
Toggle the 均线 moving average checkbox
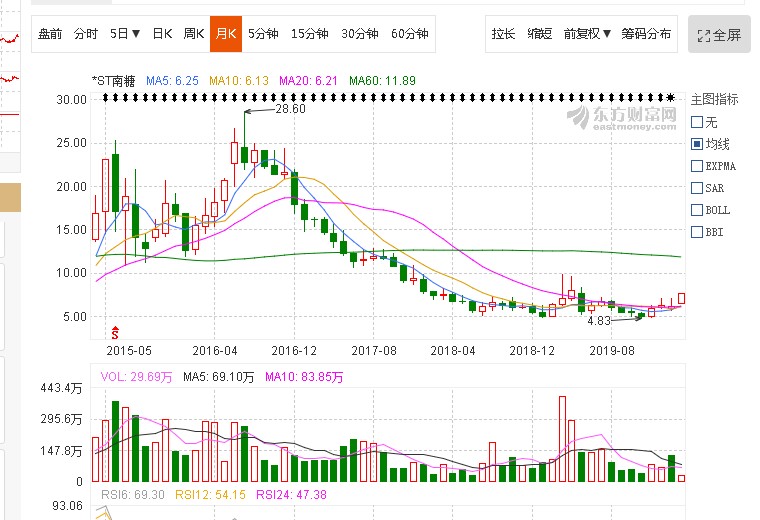pos(697,144)
